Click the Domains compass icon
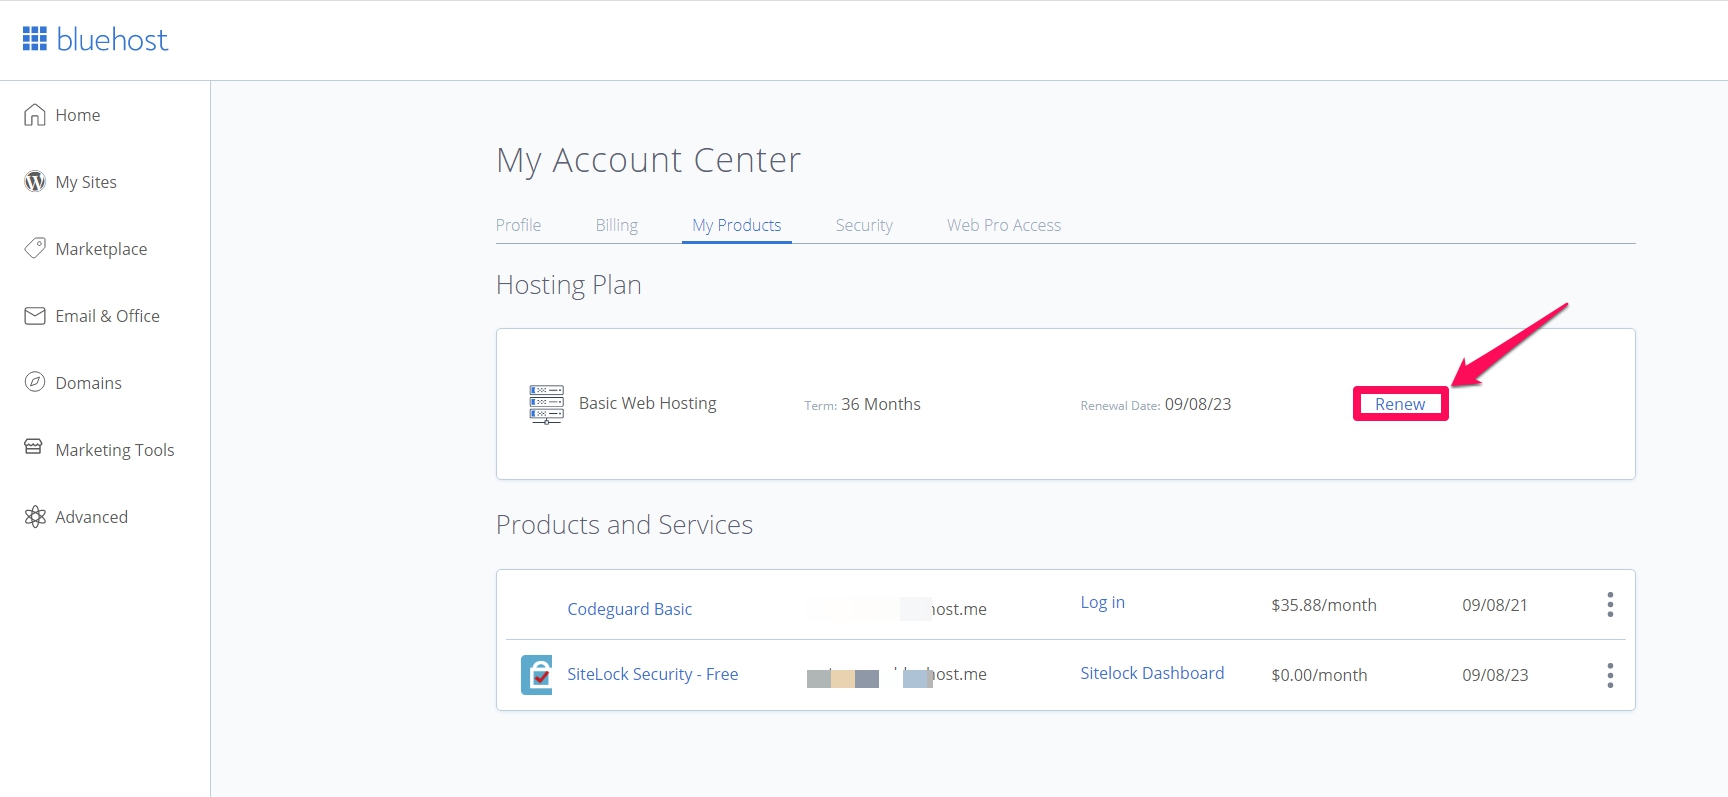The height and width of the screenshot is (797, 1728). [35, 382]
